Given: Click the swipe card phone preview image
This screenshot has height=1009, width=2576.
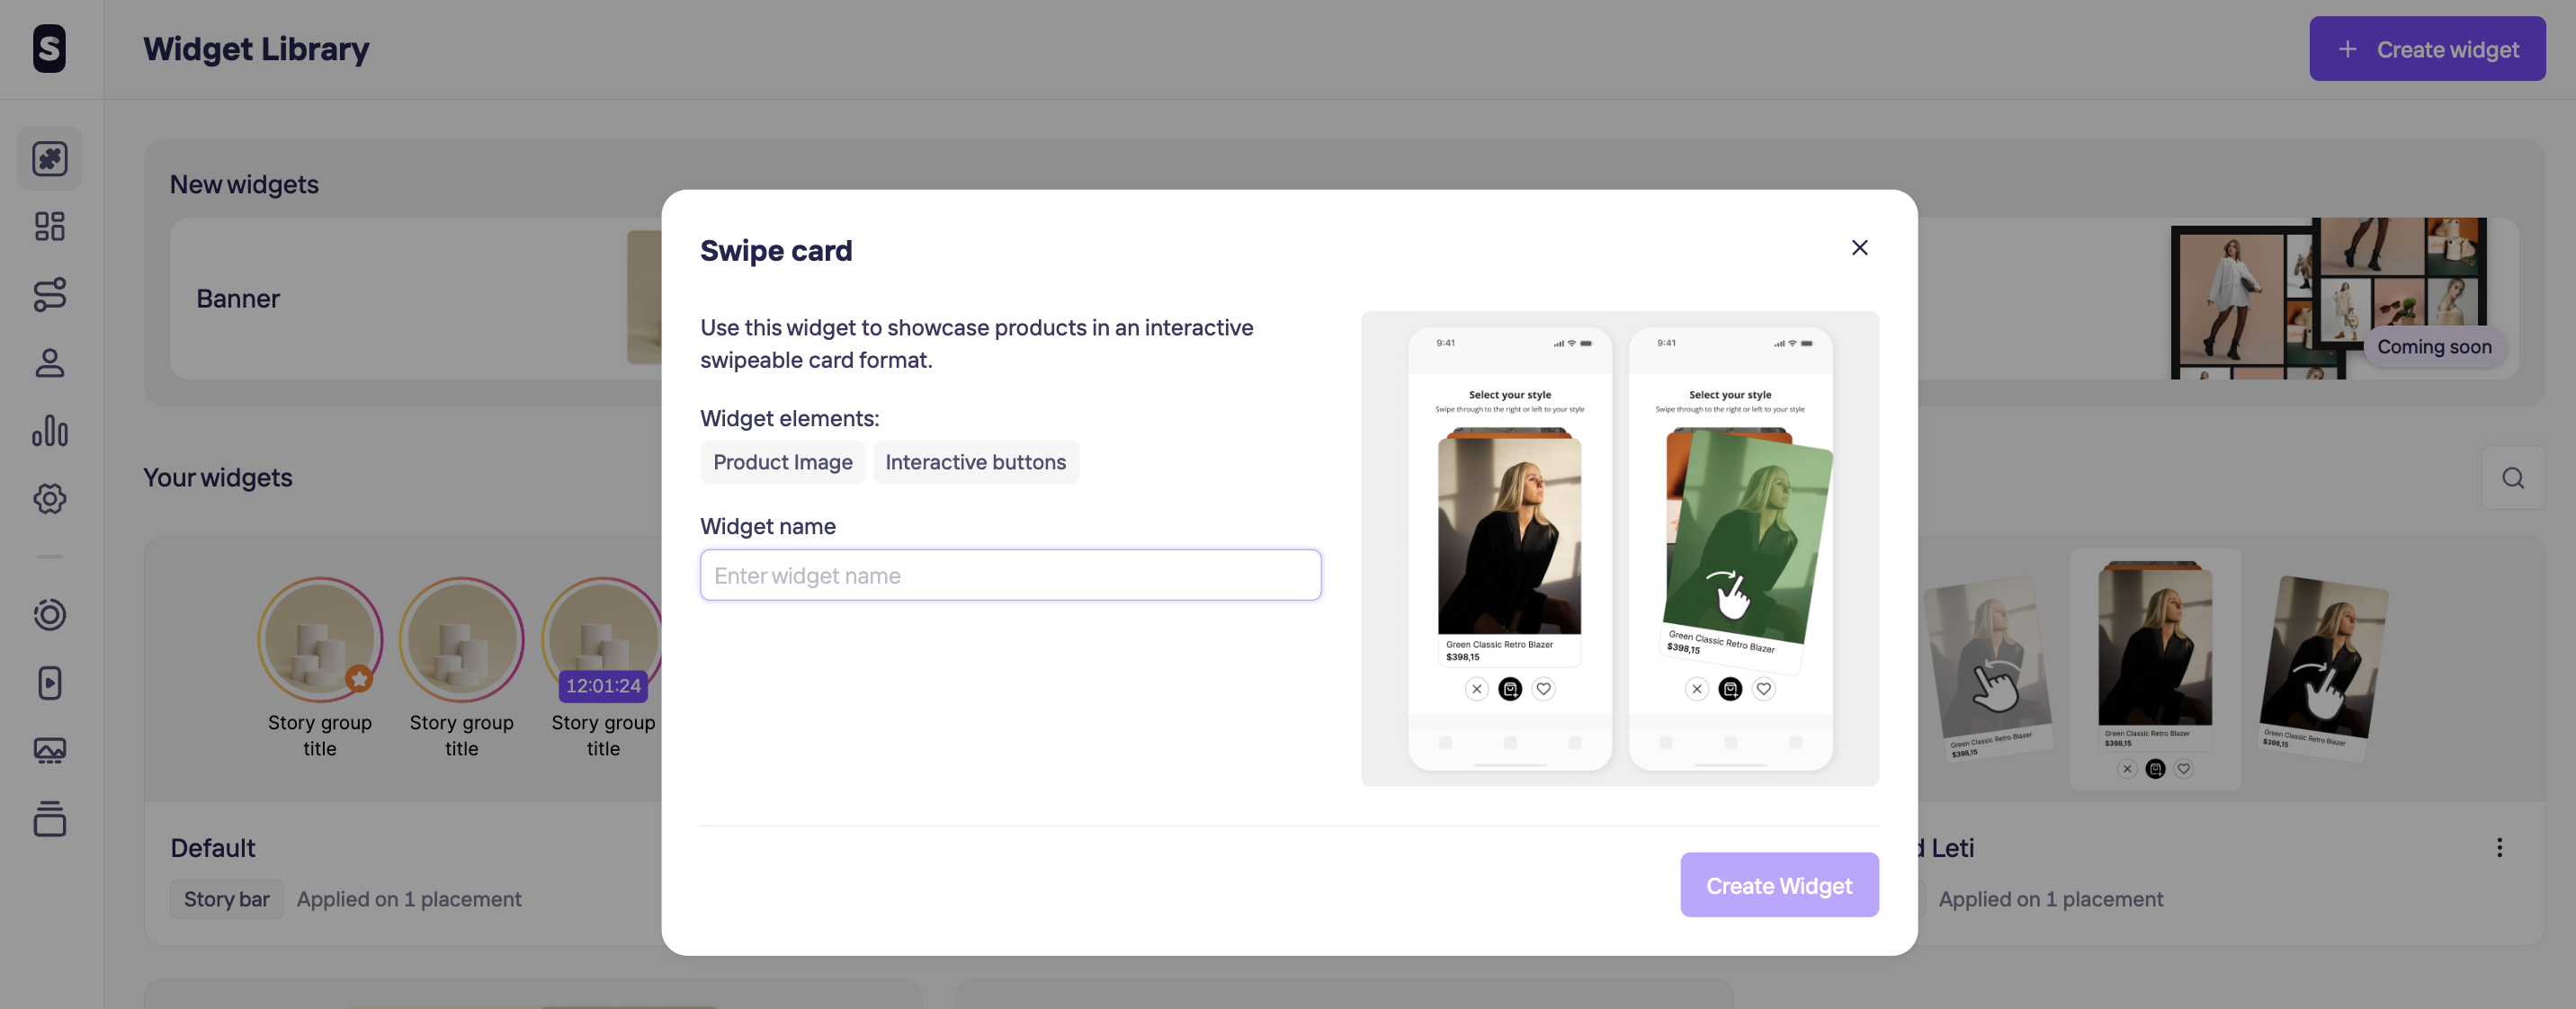Looking at the screenshot, I should [x=1619, y=548].
